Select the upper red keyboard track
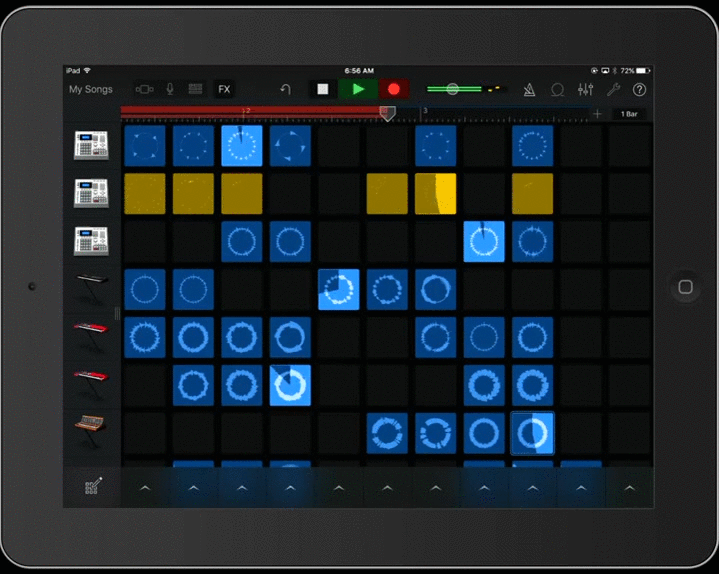Image resolution: width=719 pixels, height=574 pixels. point(91,337)
